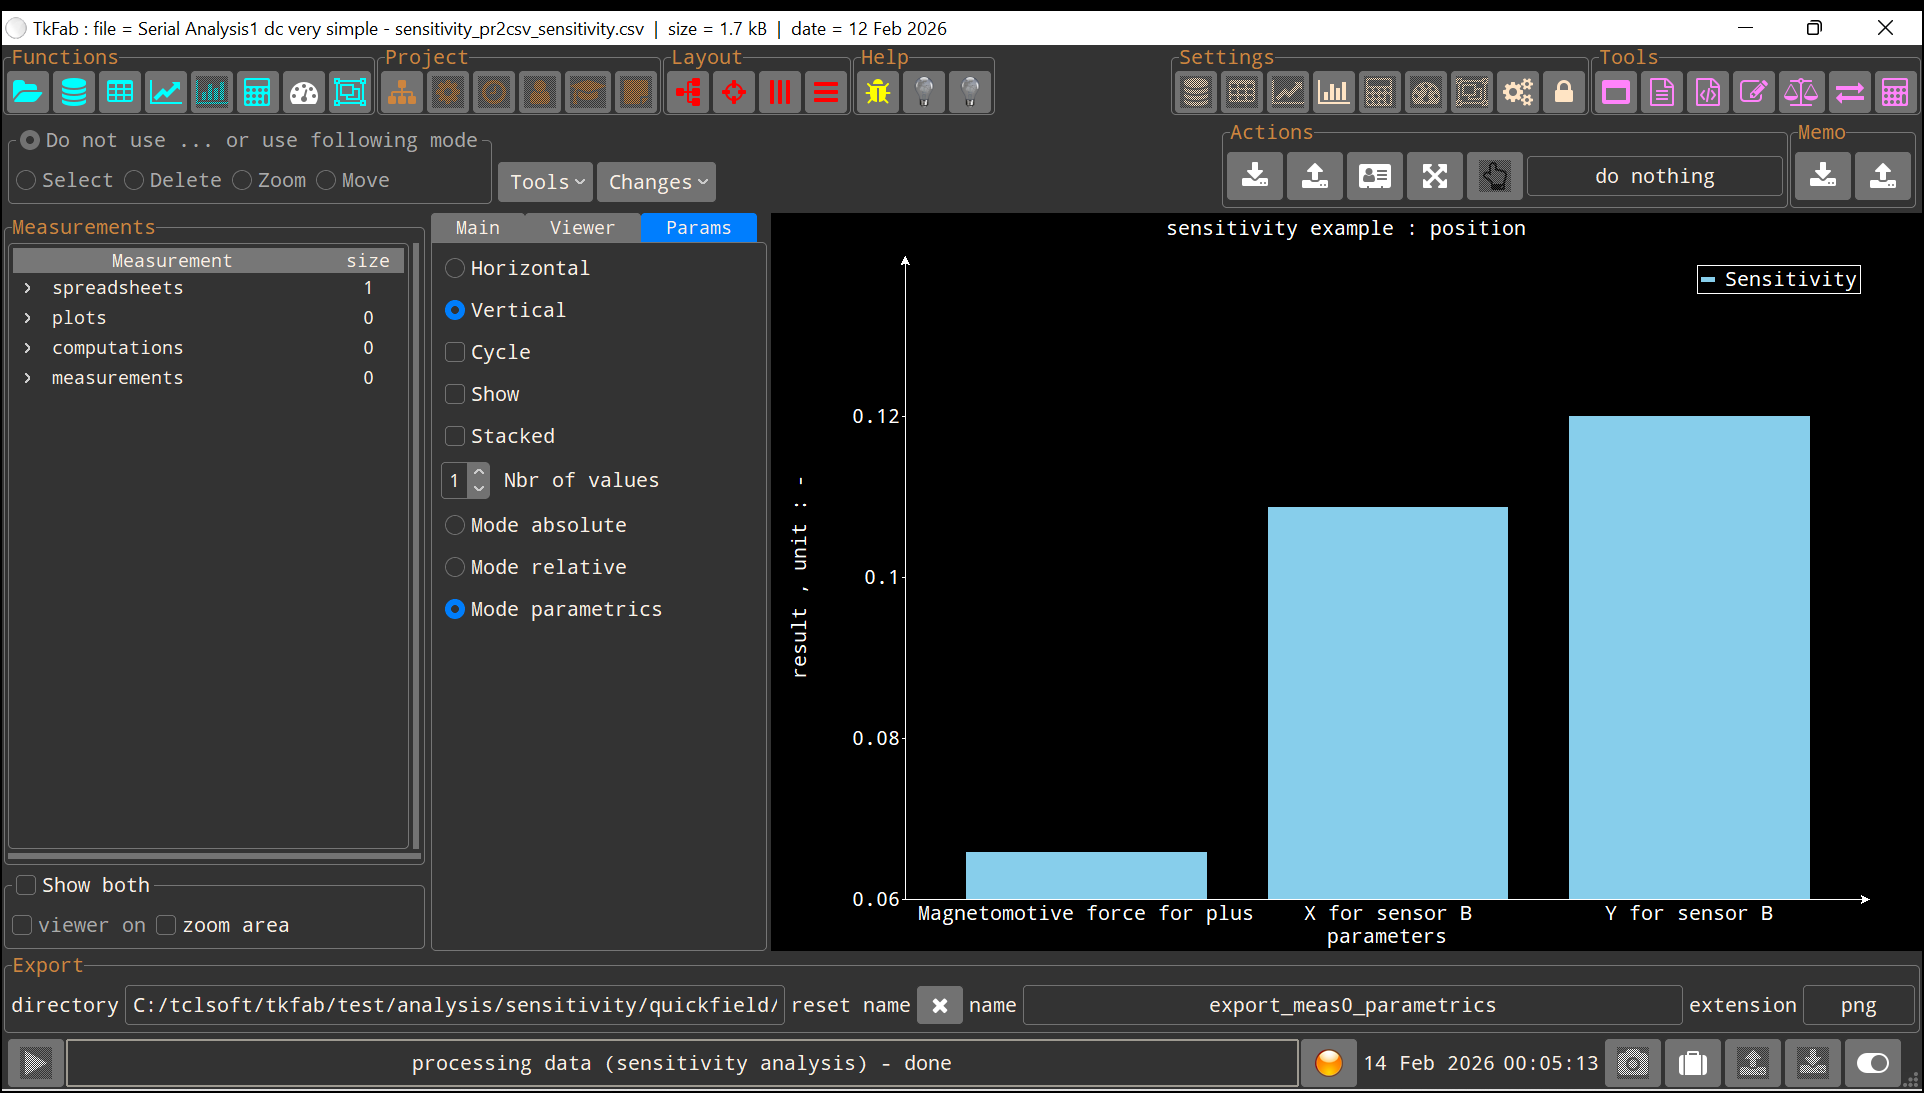Select the Horizontal radio button
The height and width of the screenshot is (1093, 1924).
455,268
